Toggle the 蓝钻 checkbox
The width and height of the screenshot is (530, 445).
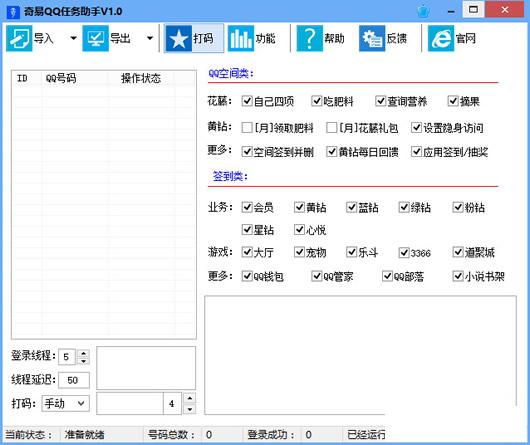352,207
